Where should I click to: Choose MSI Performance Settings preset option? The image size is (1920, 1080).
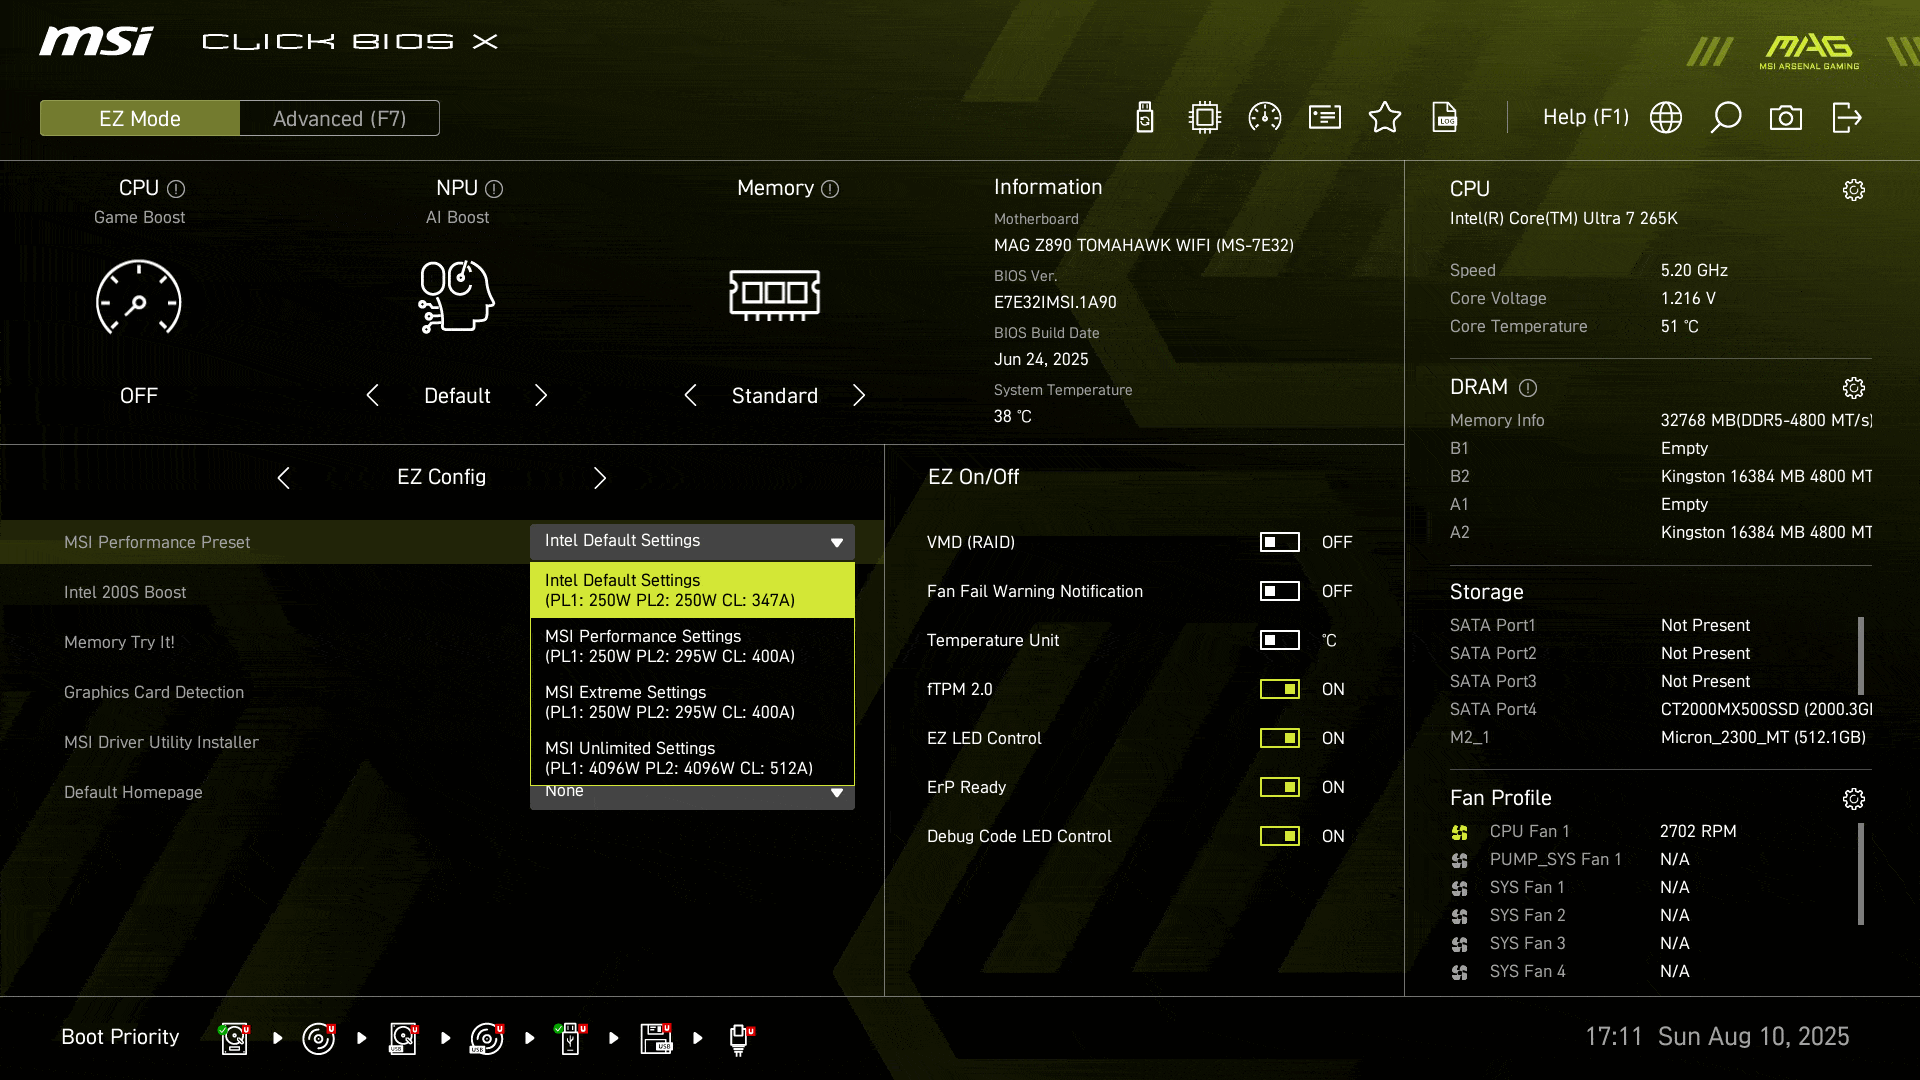(692, 646)
